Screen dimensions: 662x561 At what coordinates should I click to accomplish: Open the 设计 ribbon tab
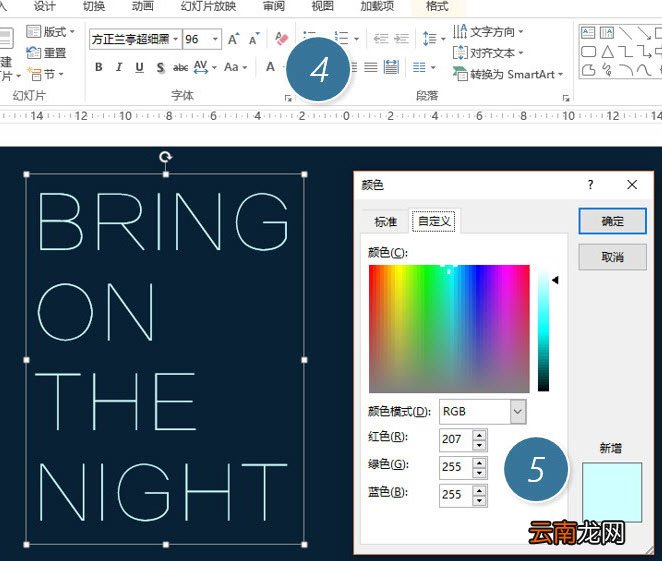tap(44, 6)
